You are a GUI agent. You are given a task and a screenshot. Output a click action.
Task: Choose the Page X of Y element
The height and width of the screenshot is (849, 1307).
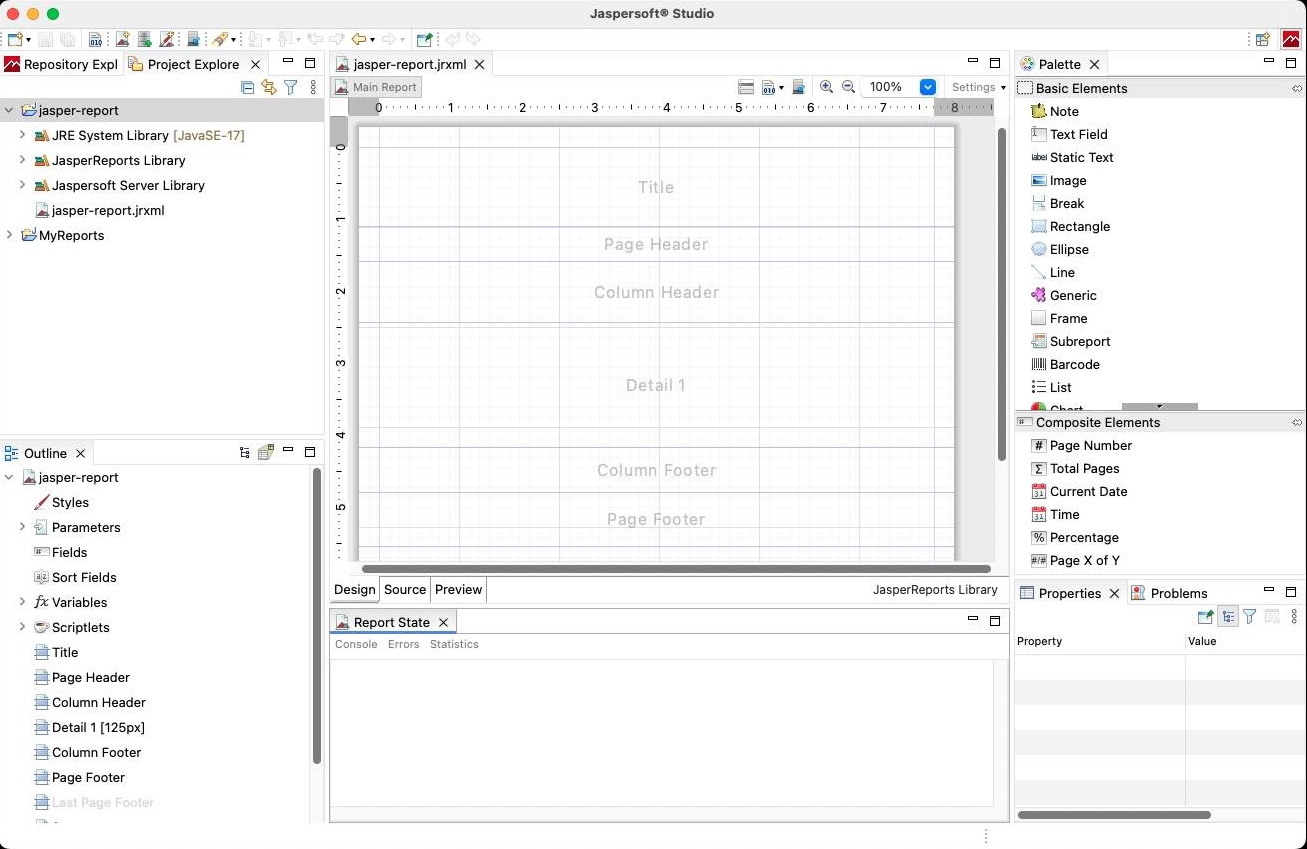1075,560
